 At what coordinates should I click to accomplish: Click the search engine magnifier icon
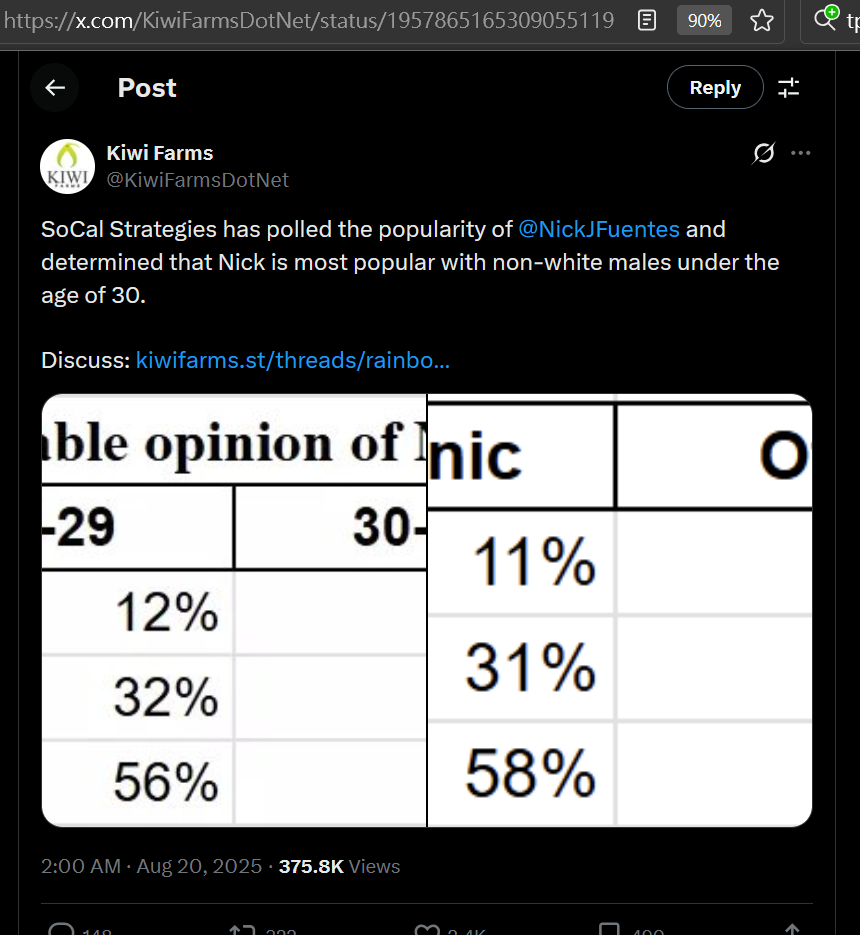[x=825, y=18]
